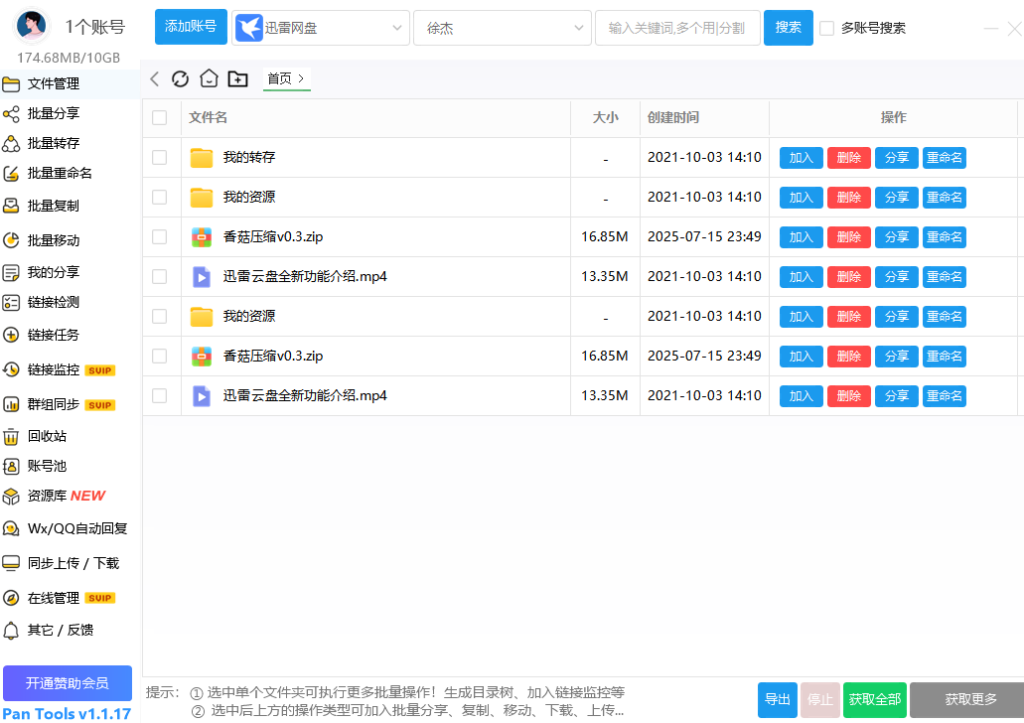
Task: Open the 徐杰 account dropdown
Action: point(502,28)
